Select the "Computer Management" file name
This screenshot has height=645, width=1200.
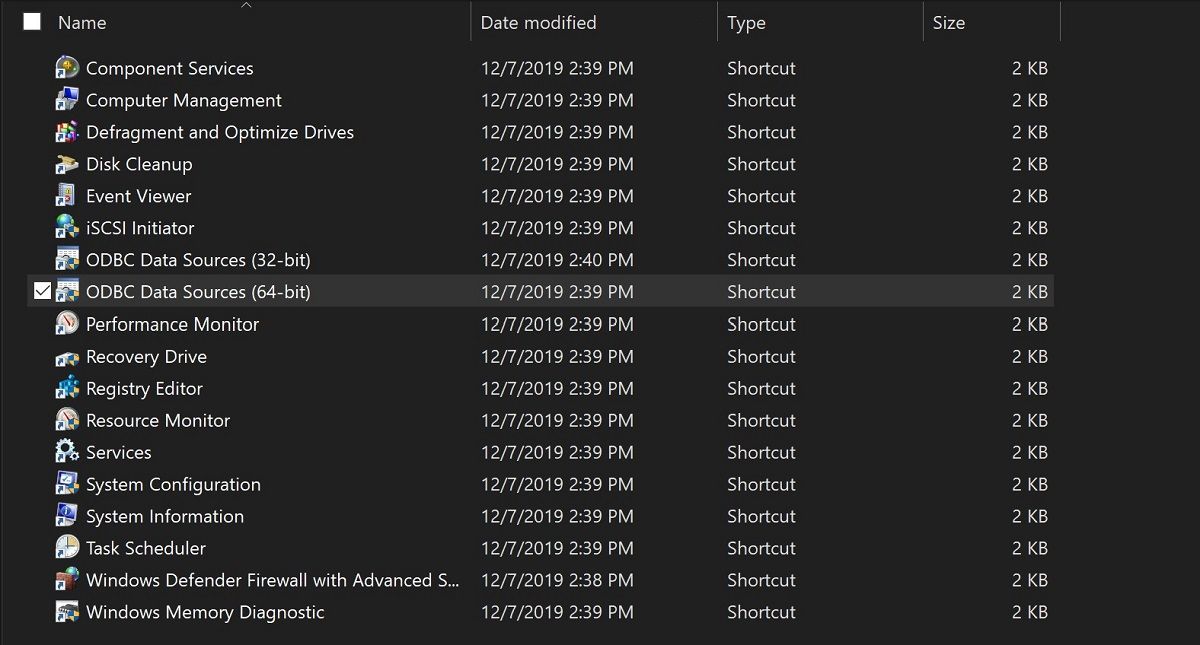tap(184, 100)
